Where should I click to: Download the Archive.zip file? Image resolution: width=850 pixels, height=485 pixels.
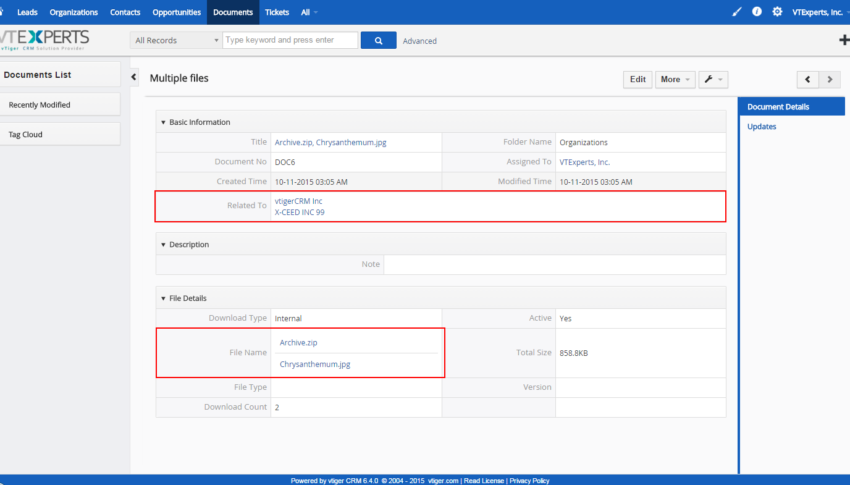click(298, 342)
